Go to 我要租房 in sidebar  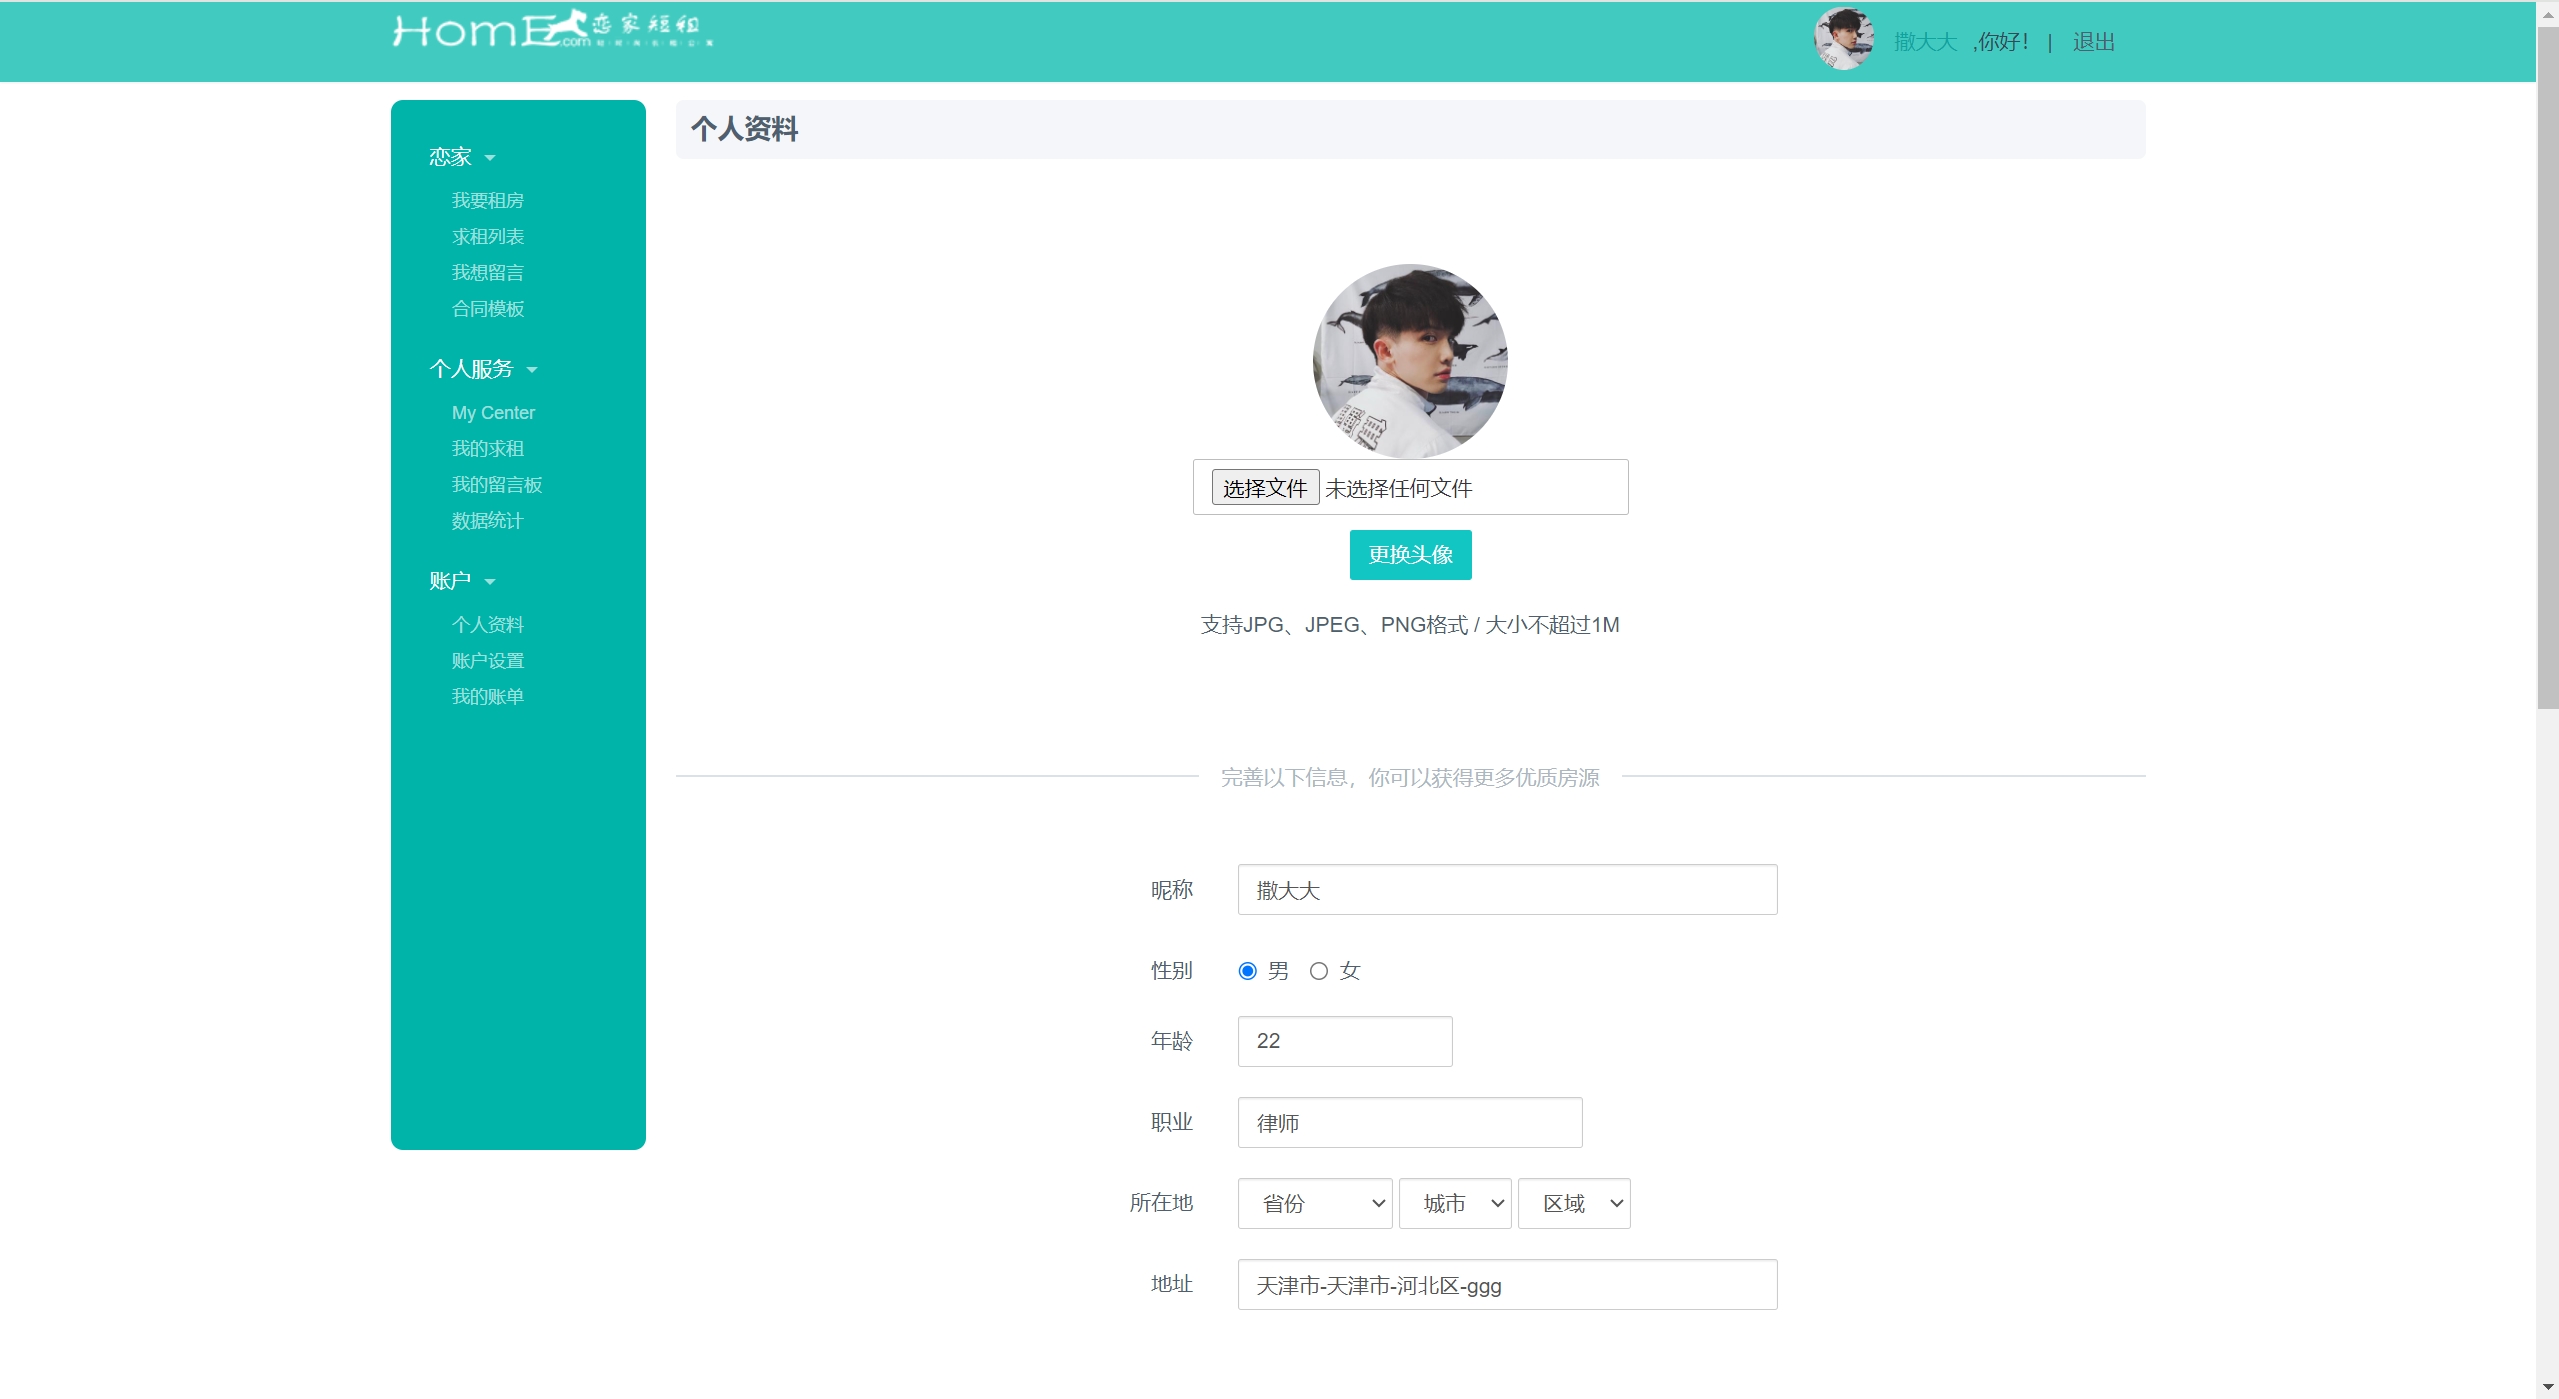(487, 201)
